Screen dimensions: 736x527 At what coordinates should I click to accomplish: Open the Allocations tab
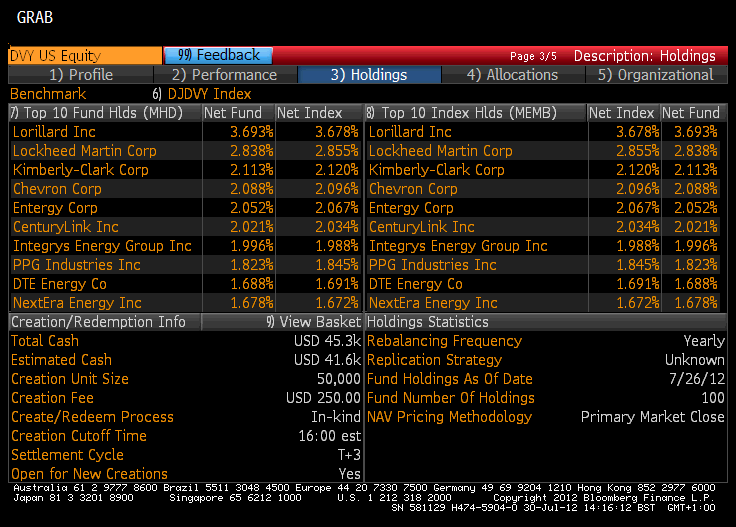[513, 75]
